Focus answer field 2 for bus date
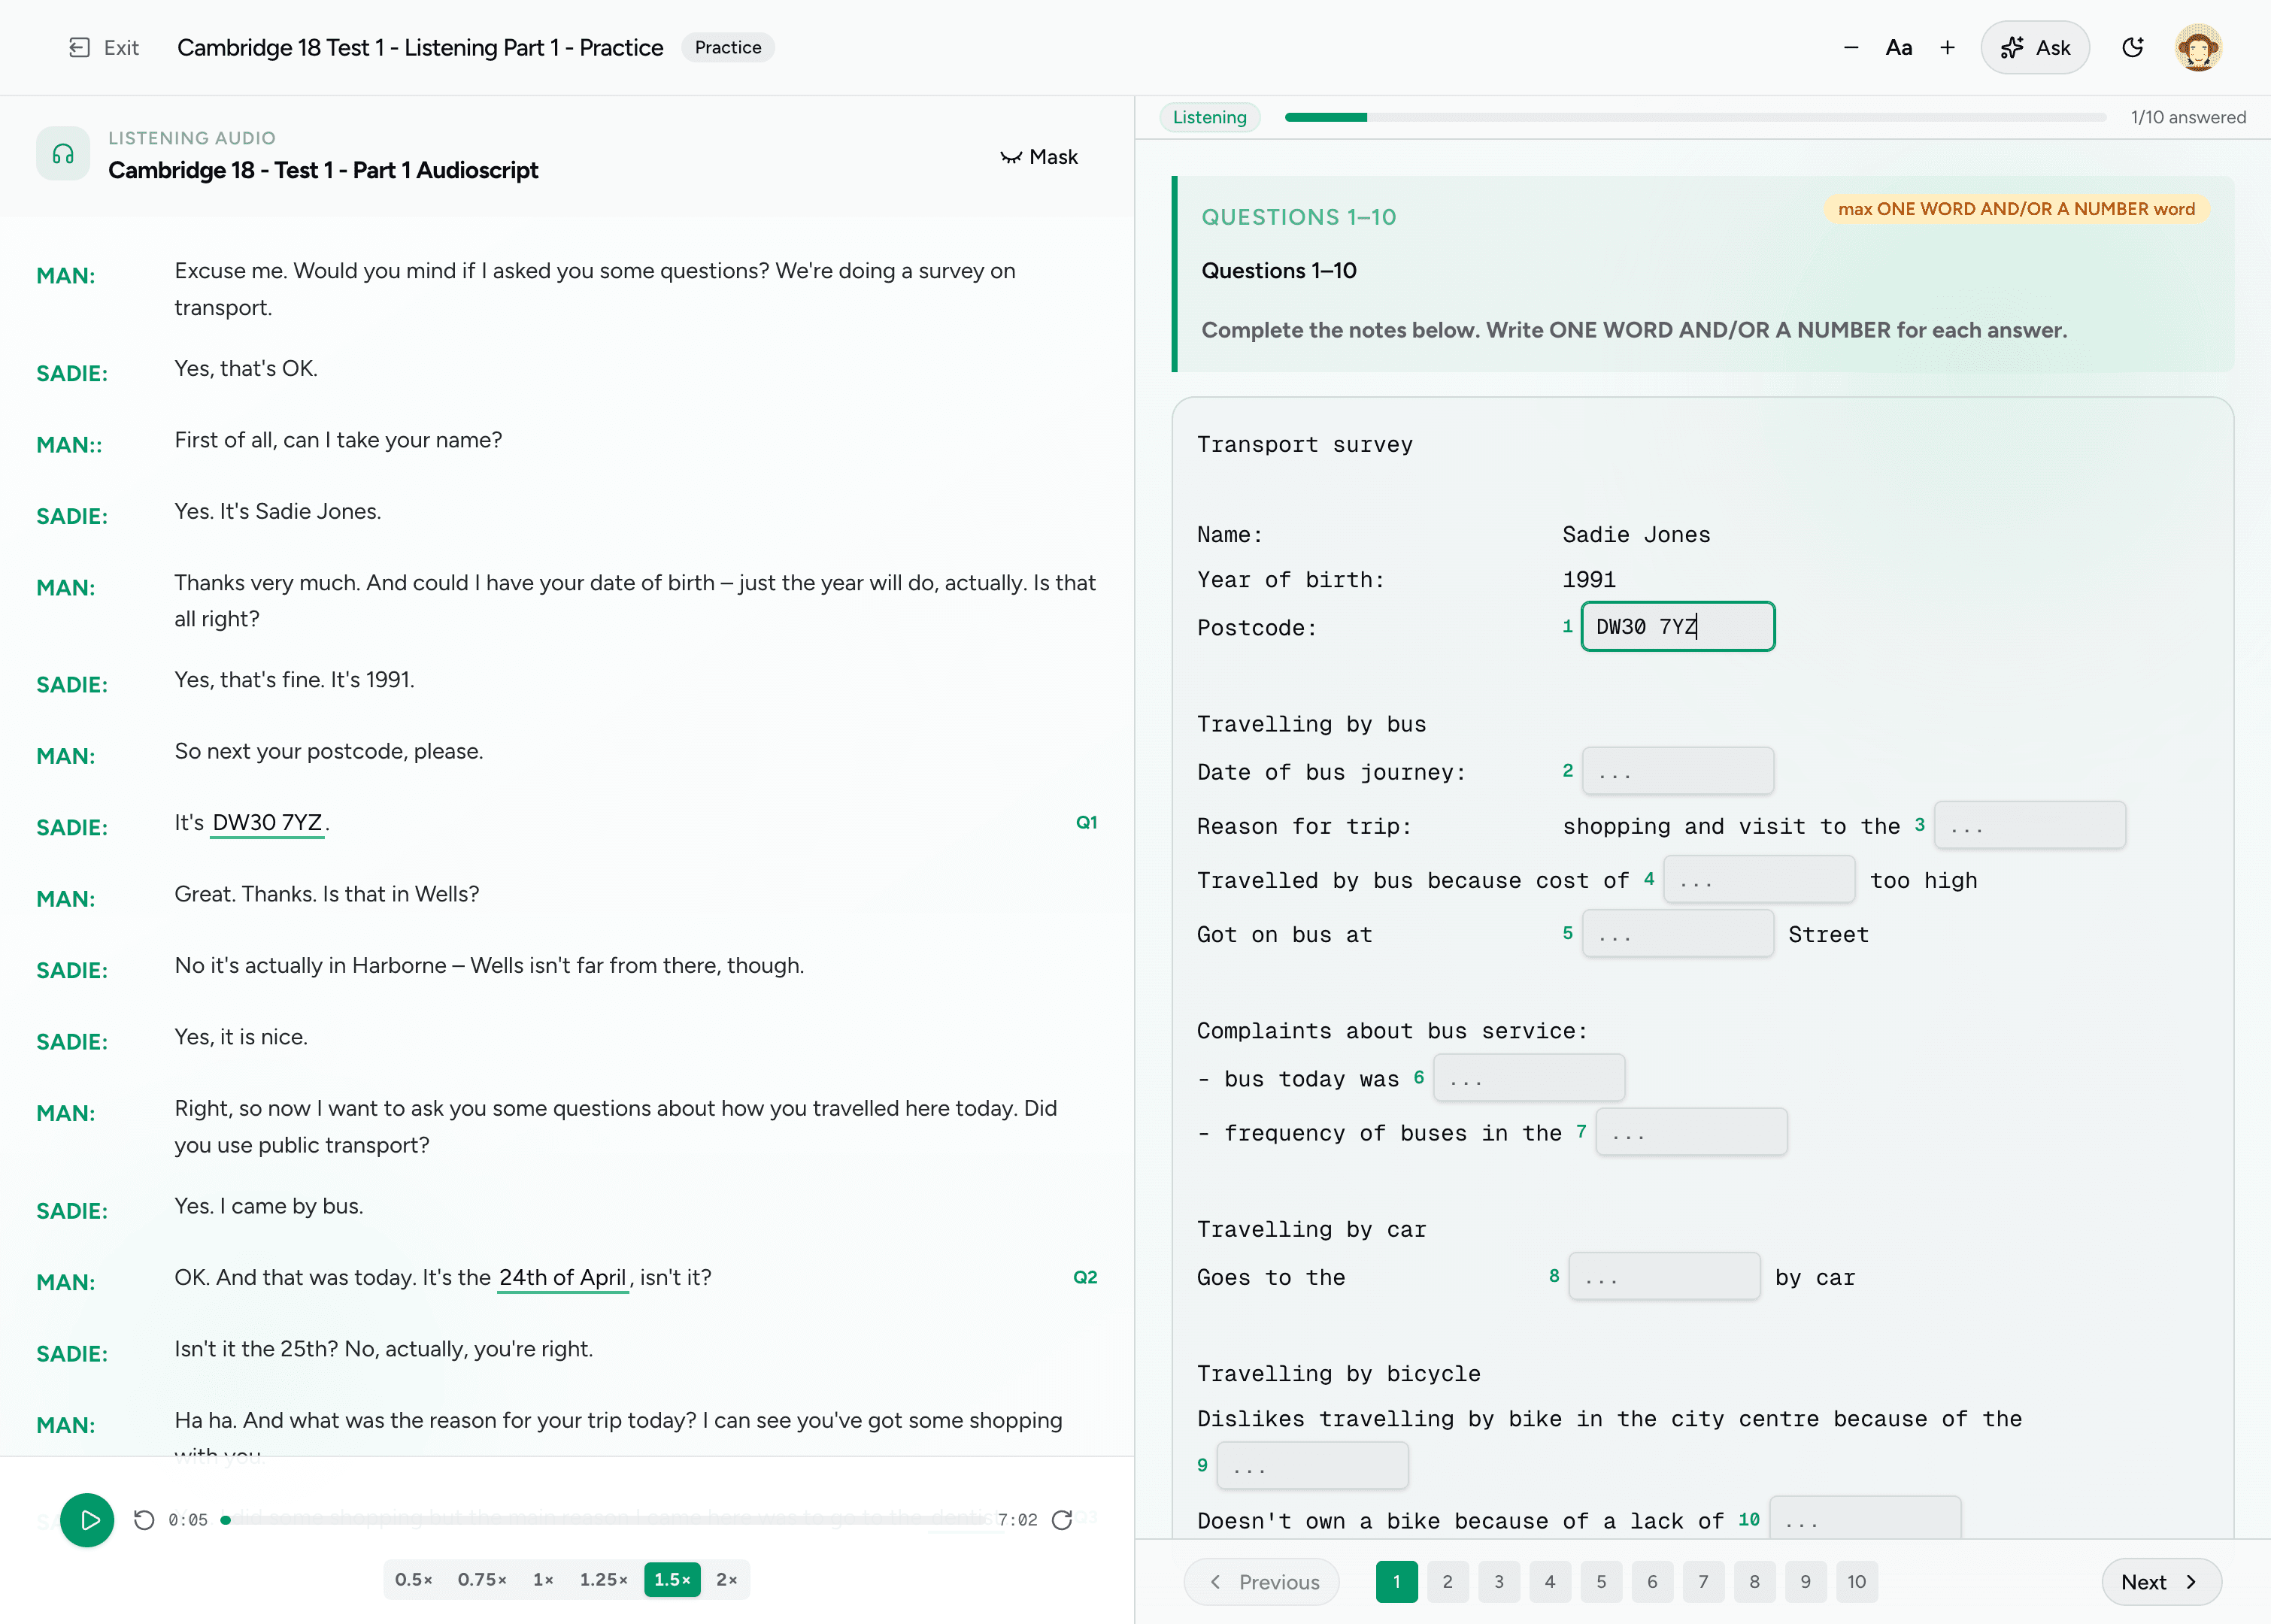The height and width of the screenshot is (1624, 2271). point(1677,771)
